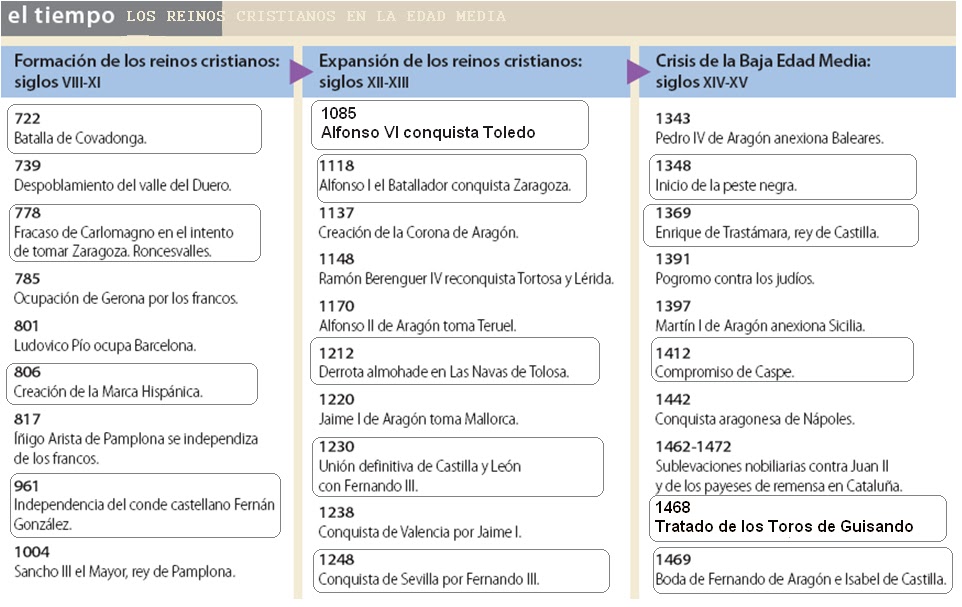Select the 778 Fracaso de Carlomagno entry
Viewport: 962px width, 607px height.
[x=134, y=233]
